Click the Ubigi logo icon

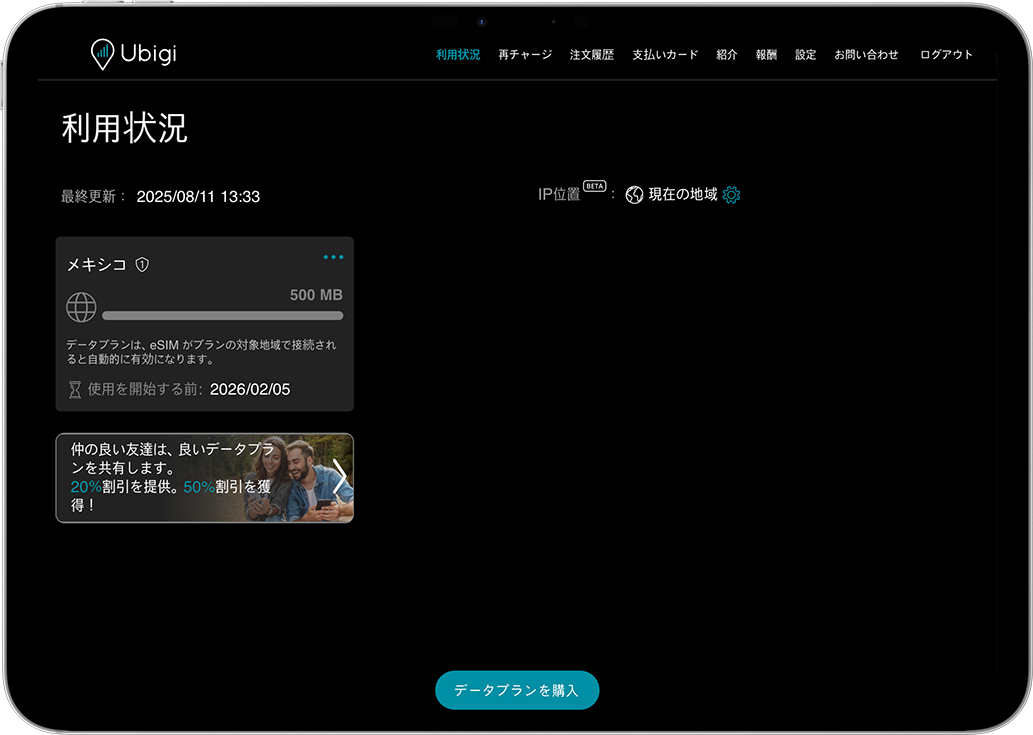tap(102, 54)
